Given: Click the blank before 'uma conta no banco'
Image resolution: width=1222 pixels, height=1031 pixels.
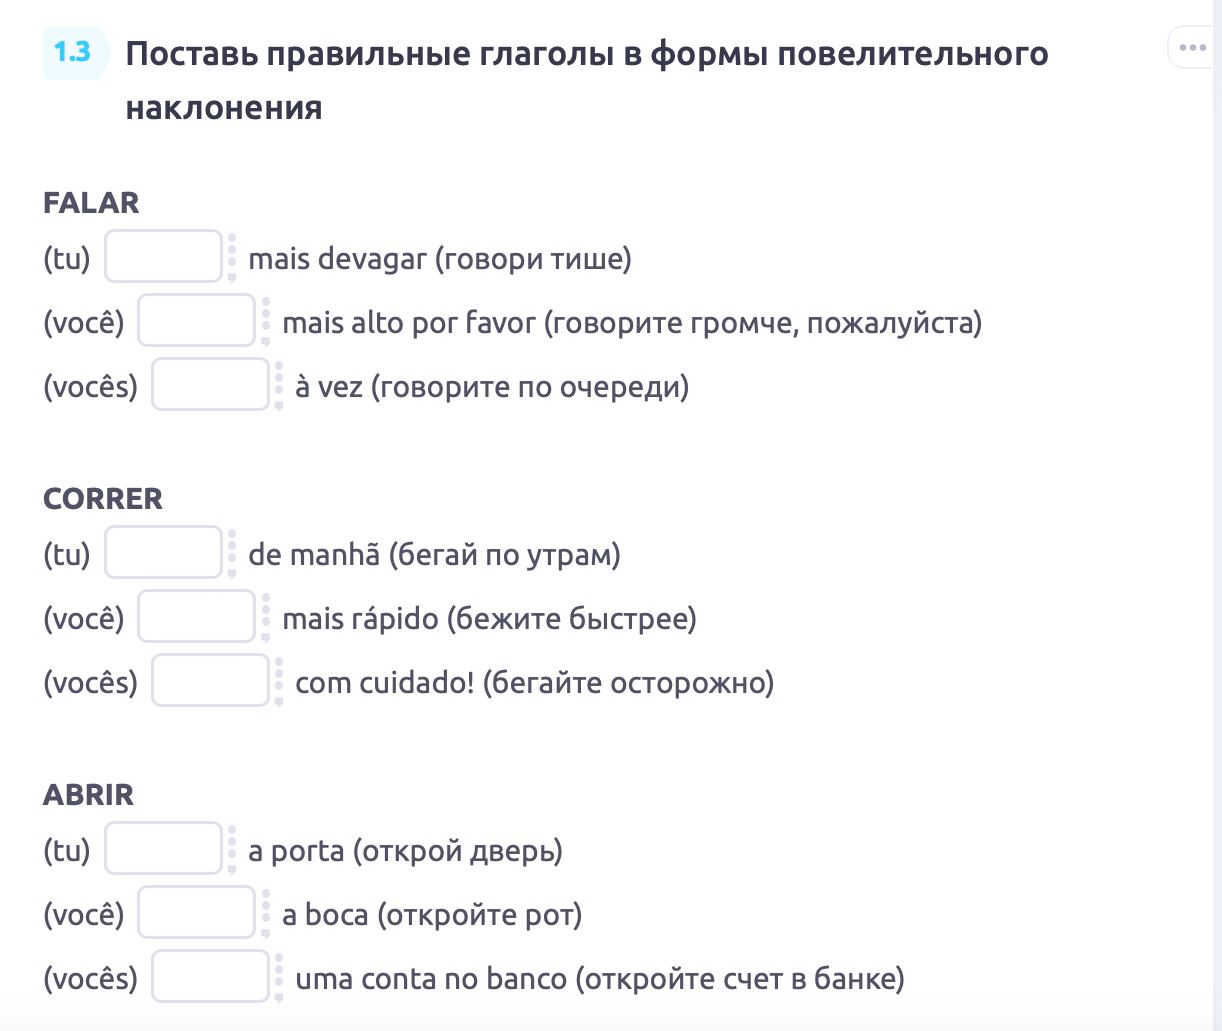Looking at the screenshot, I should click(x=210, y=977).
